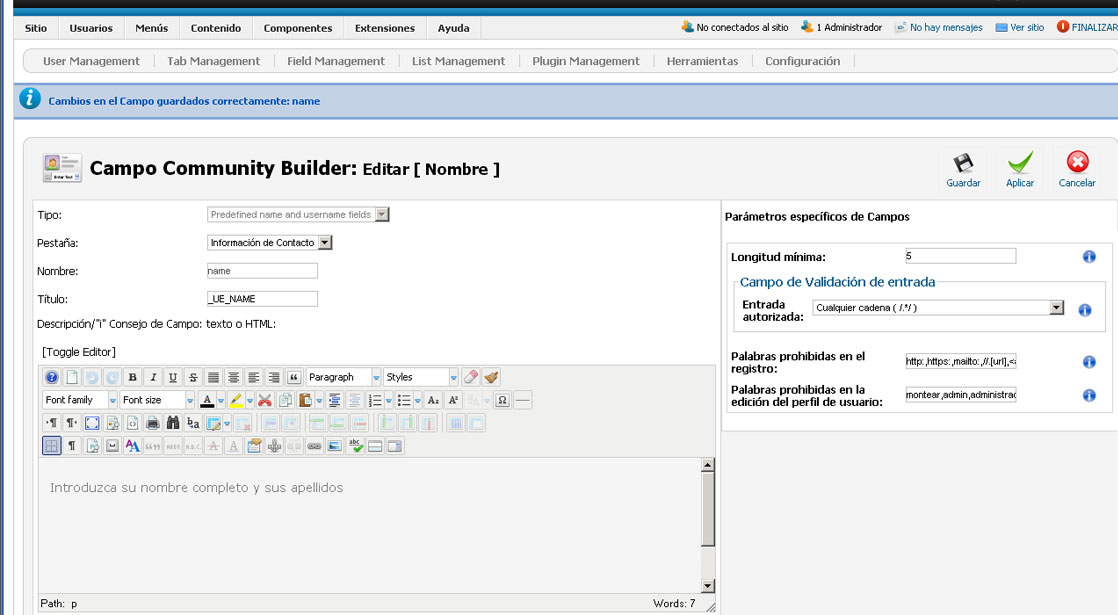Print the editor content

pos(153,423)
